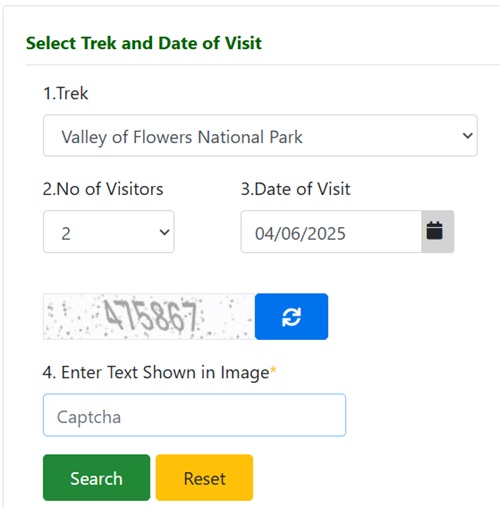The height and width of the screenshot is (508, 500).
Task: Click the distorted captcha number image
Action: [x=149, y=316]
